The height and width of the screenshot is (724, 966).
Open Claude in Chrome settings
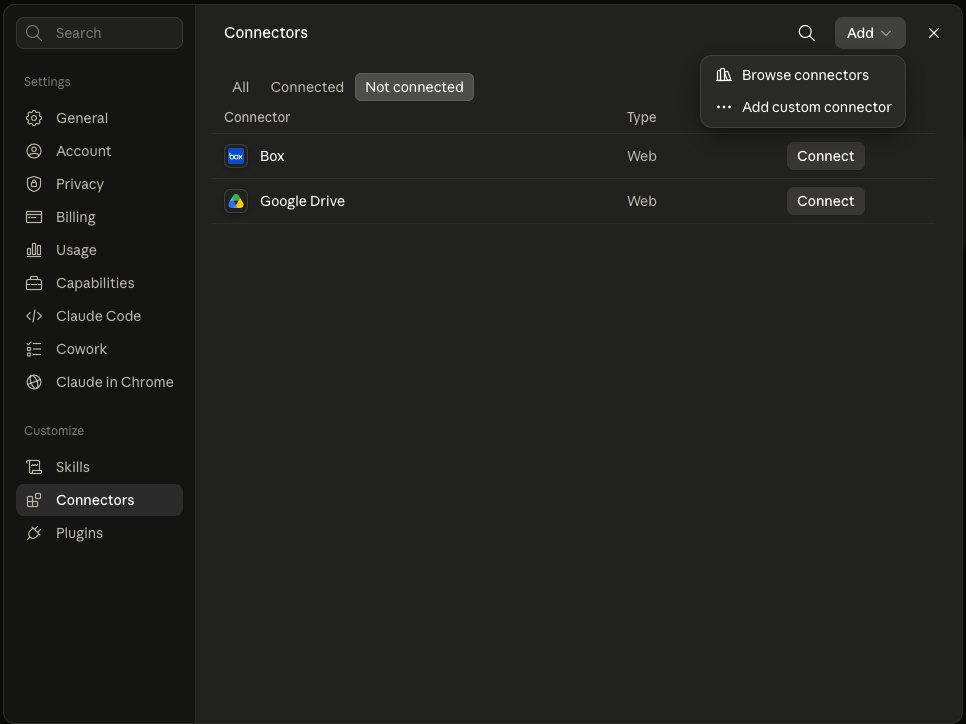pos(99,382)
